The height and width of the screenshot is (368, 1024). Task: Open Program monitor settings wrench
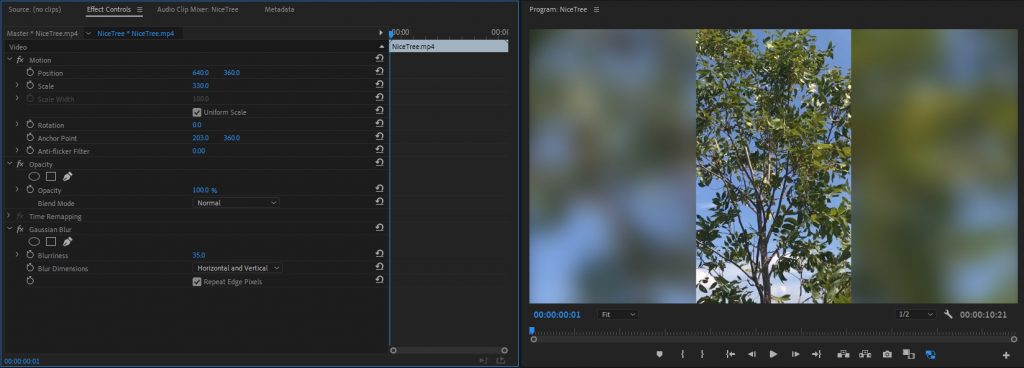948,314
